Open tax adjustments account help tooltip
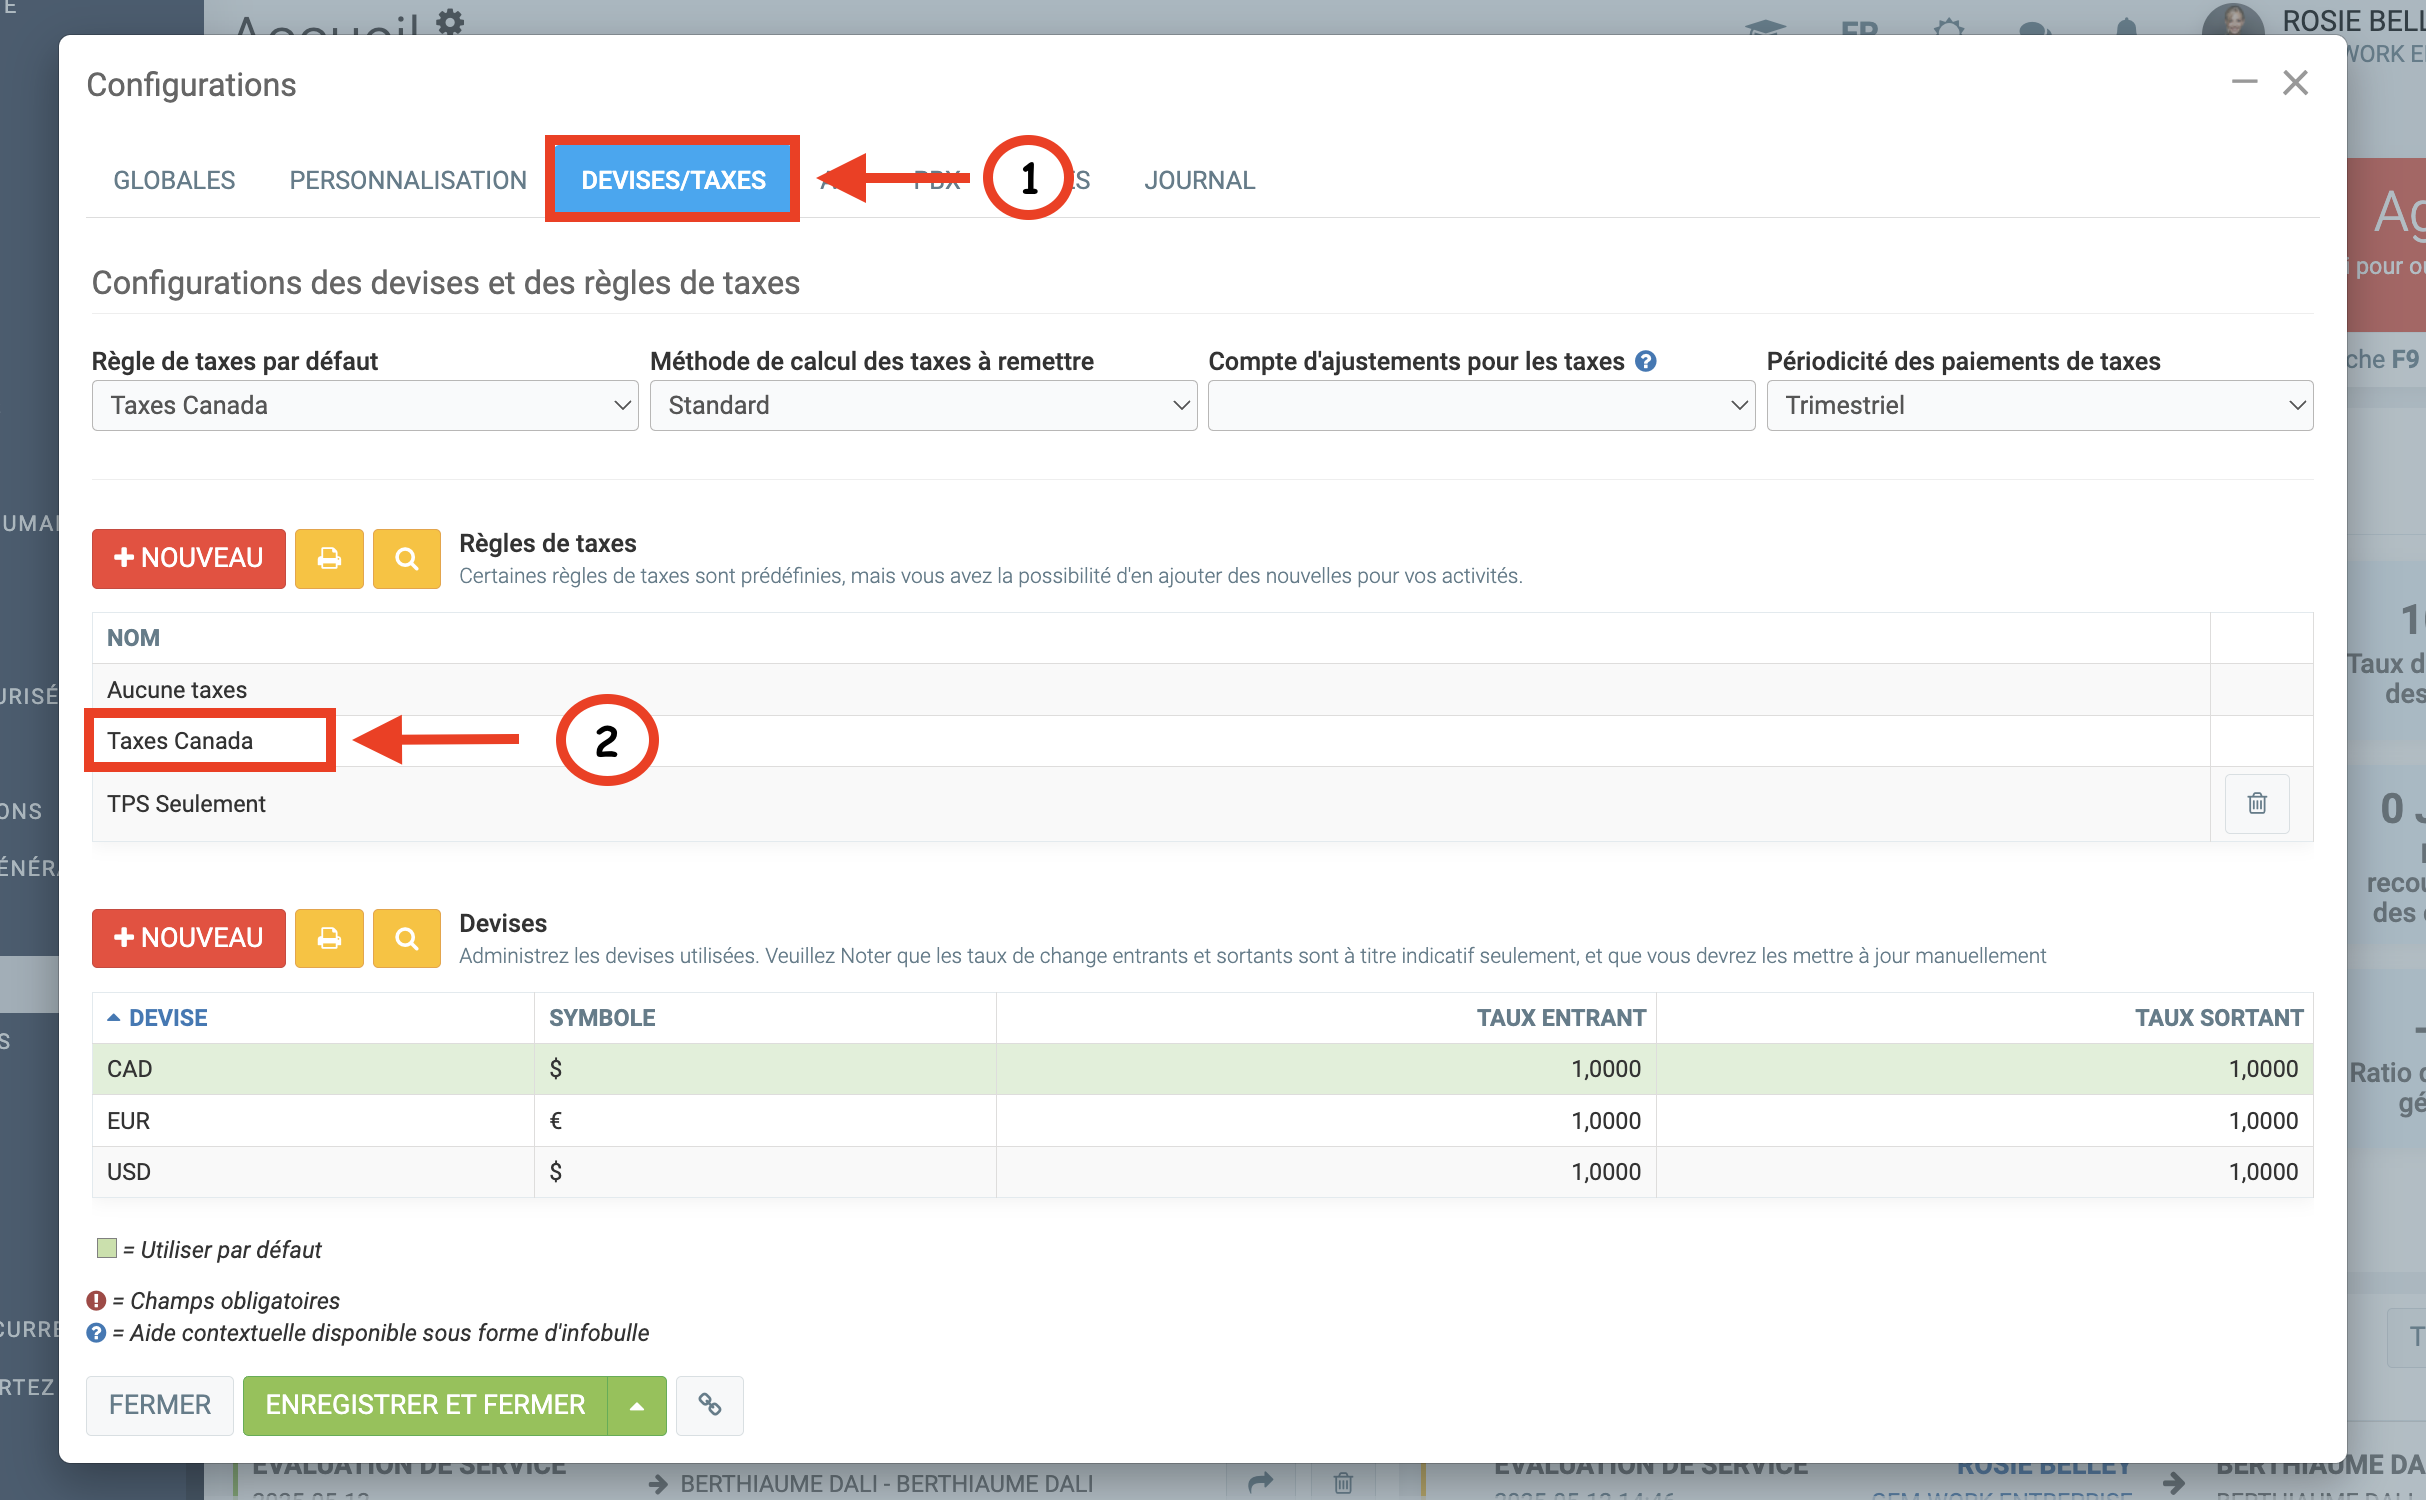Viewport: 2426px width, 1500px height. [x=1646, y=361]
